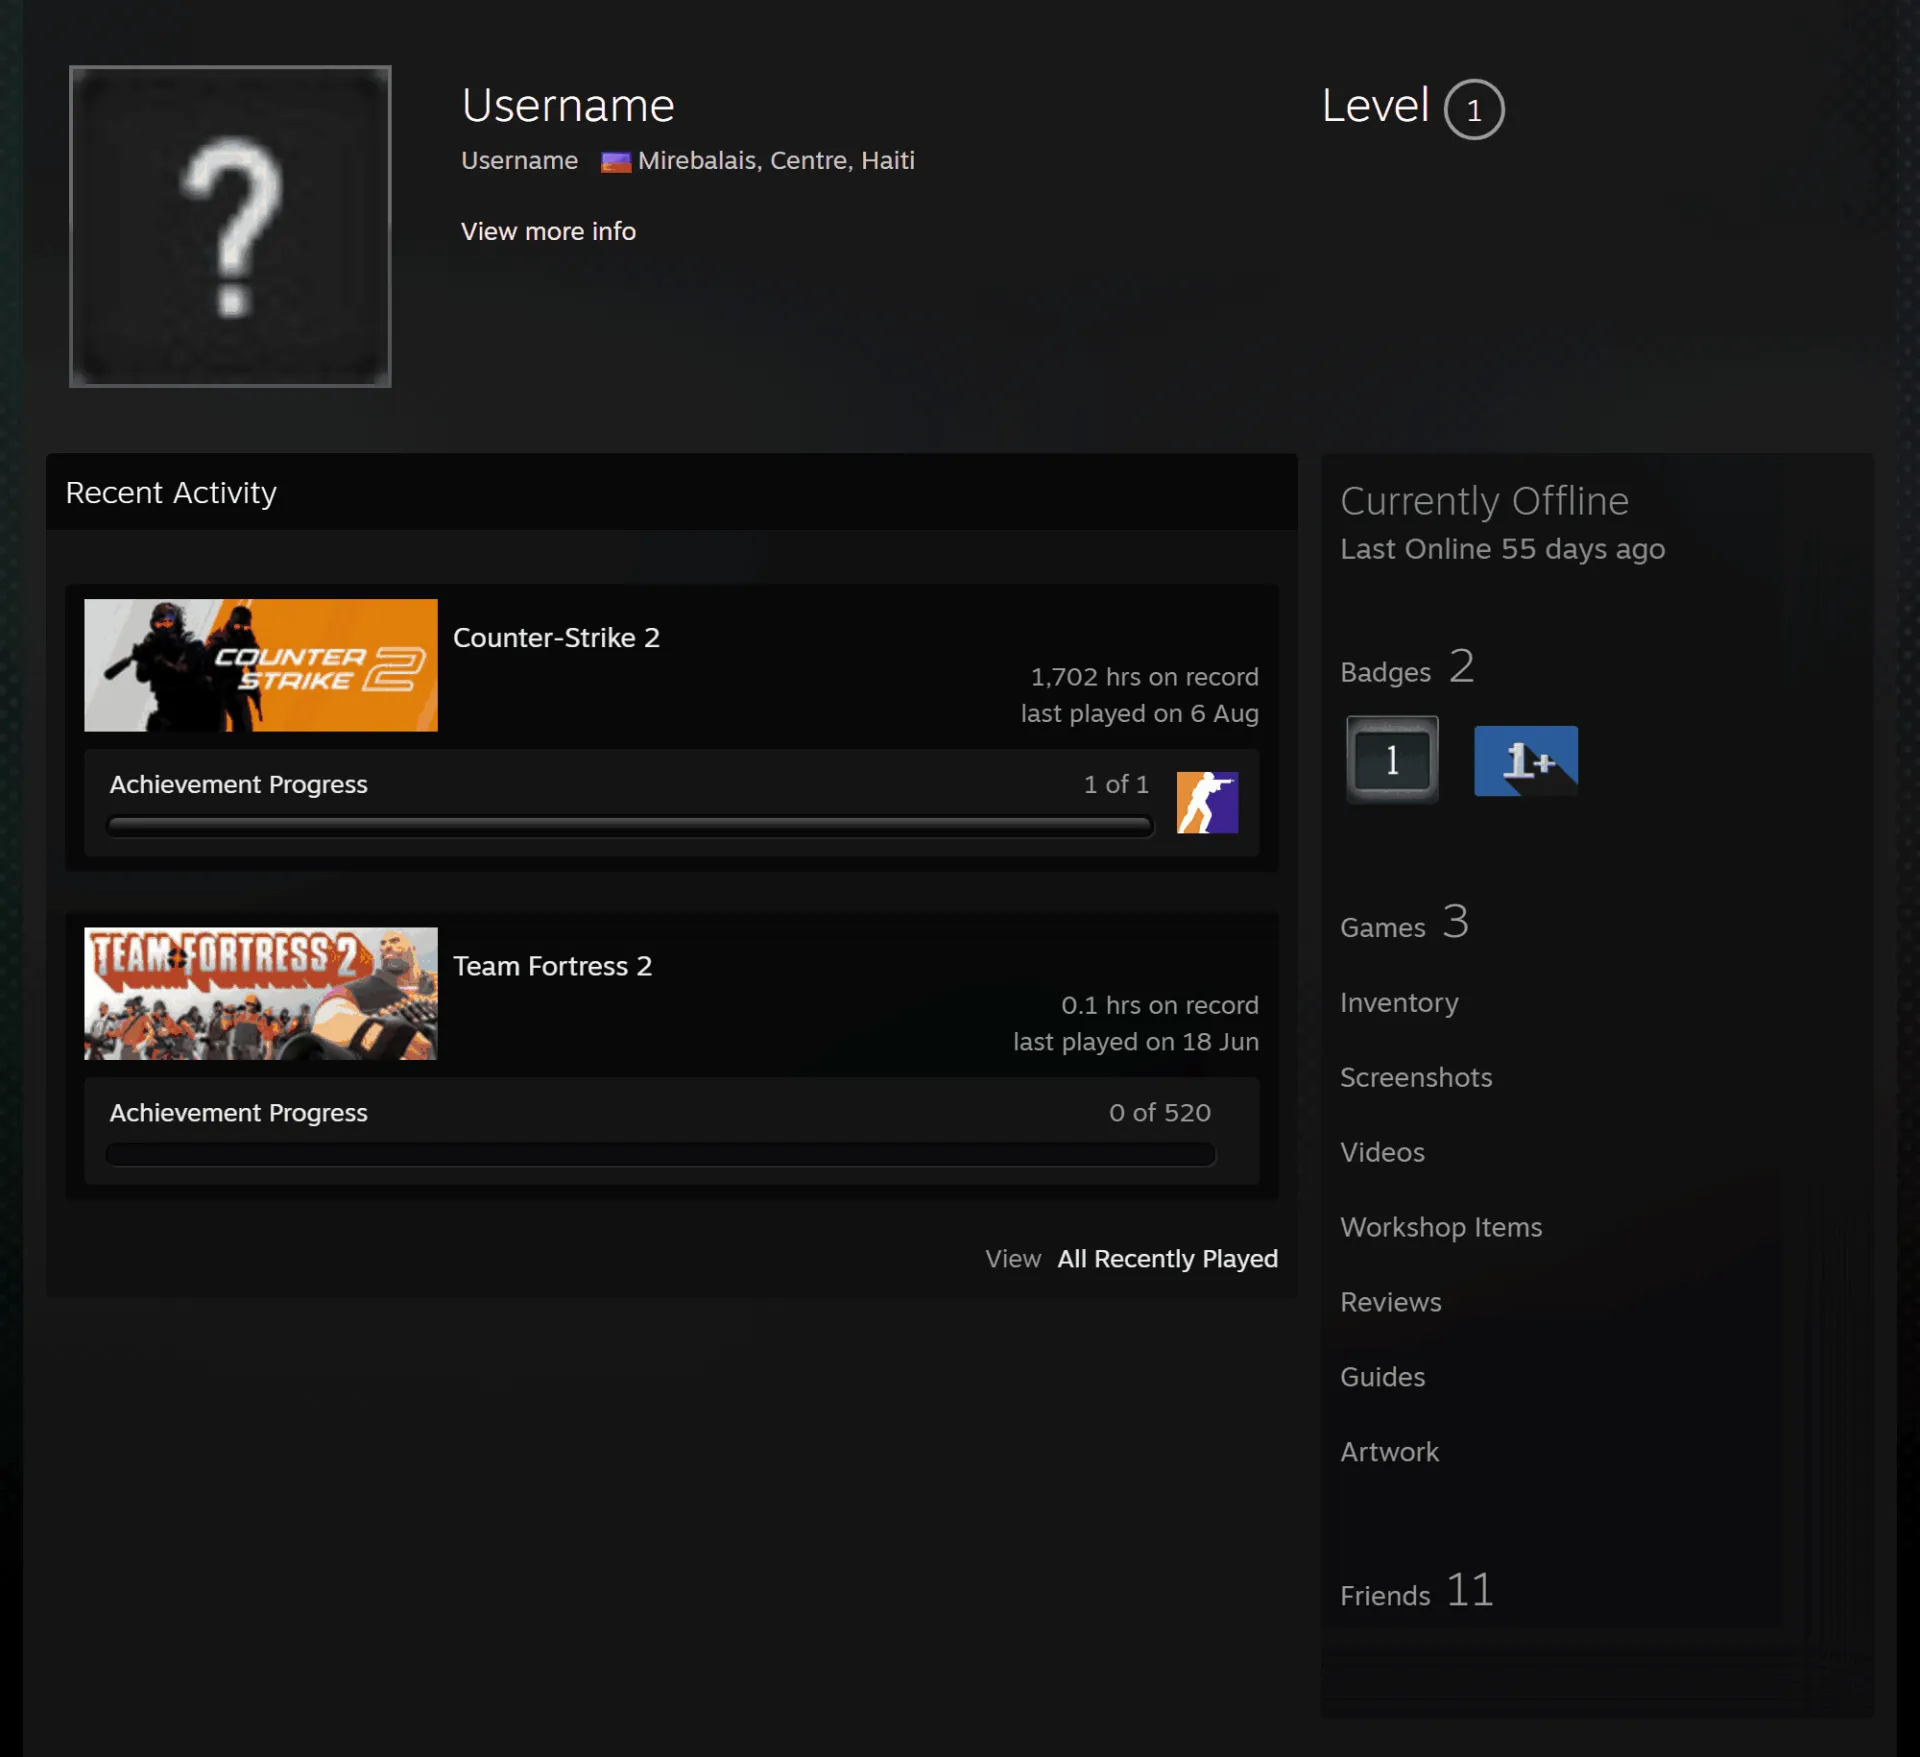Click '1,702 hrs on record' text
Viewport: 1920px width, 1757px height.
(1144, 677)
